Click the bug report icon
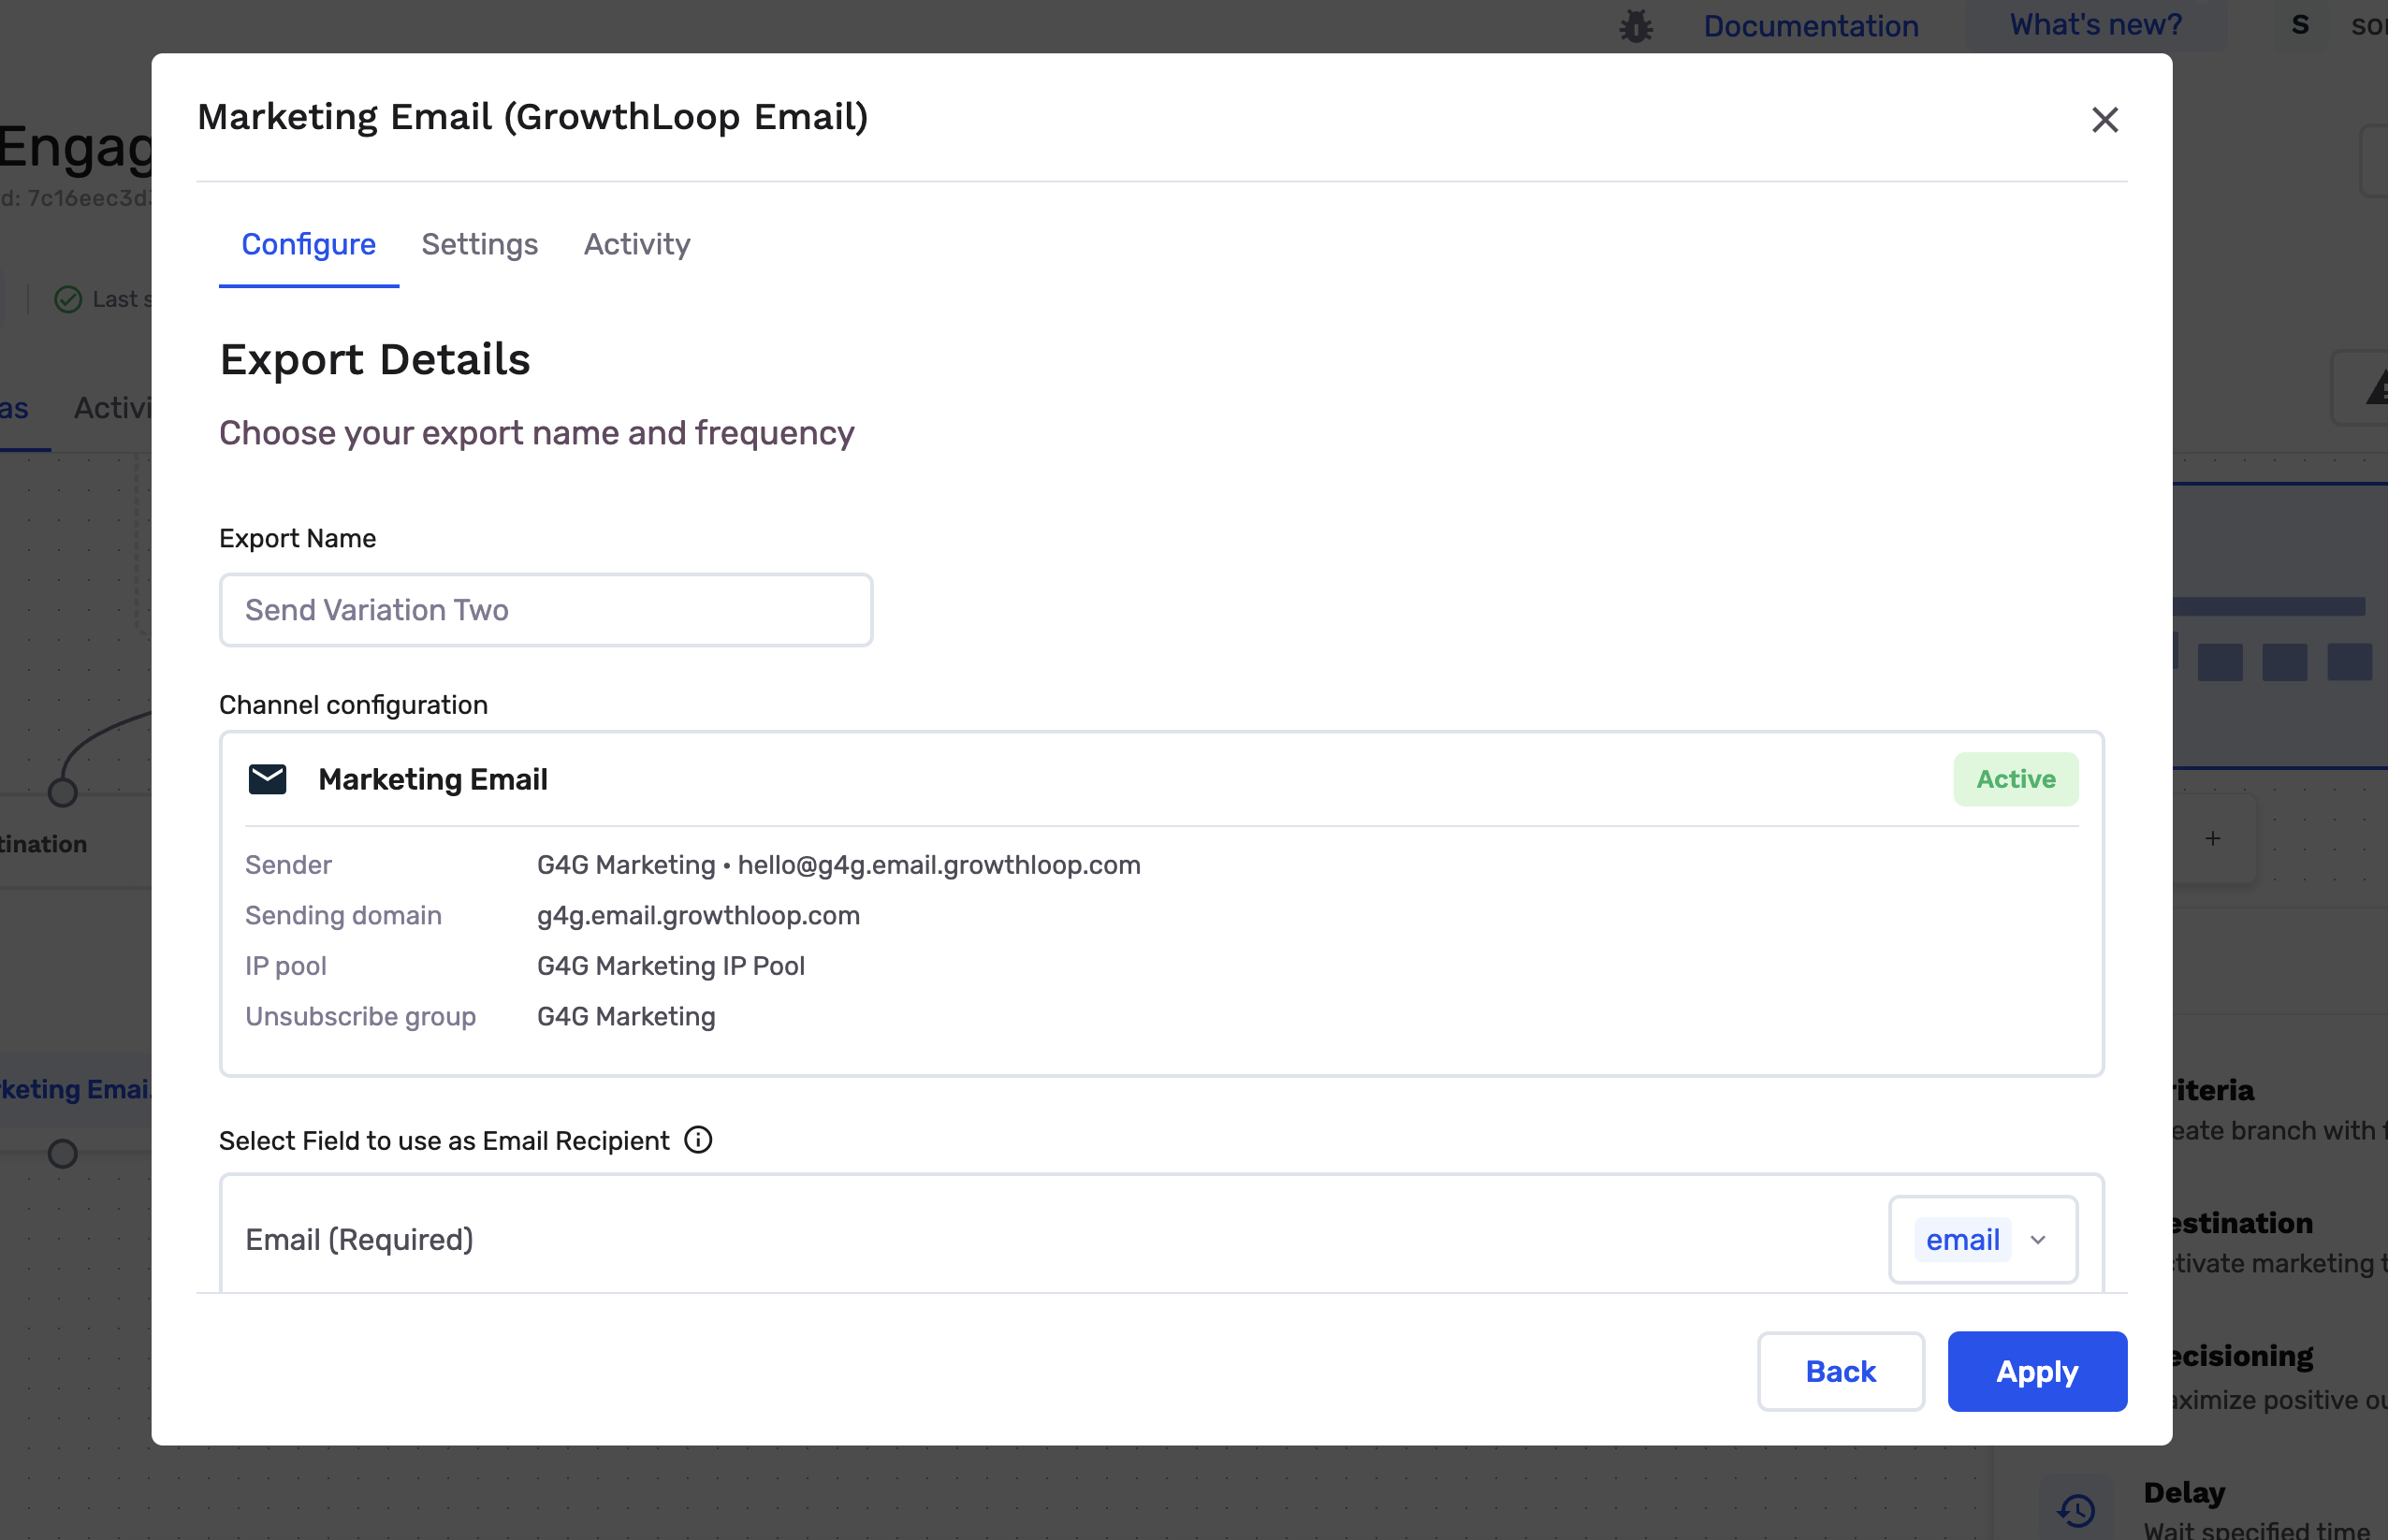Screen dimensions: 2388x1540 click(x=1636, y=26)
